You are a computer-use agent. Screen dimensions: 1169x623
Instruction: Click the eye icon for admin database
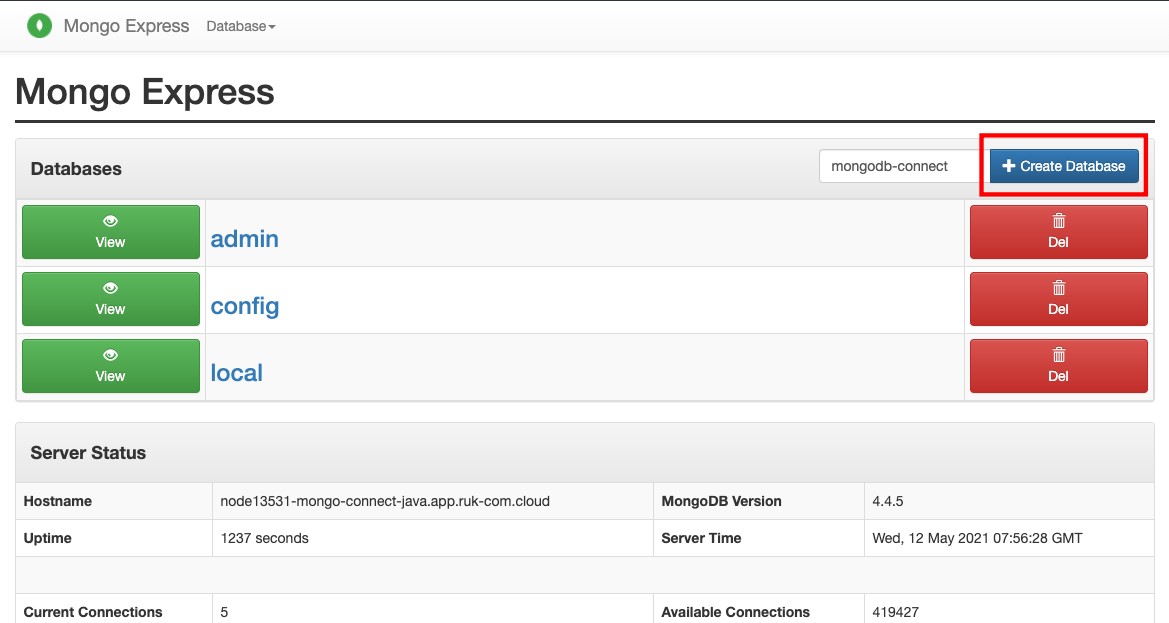click(110, 221)
